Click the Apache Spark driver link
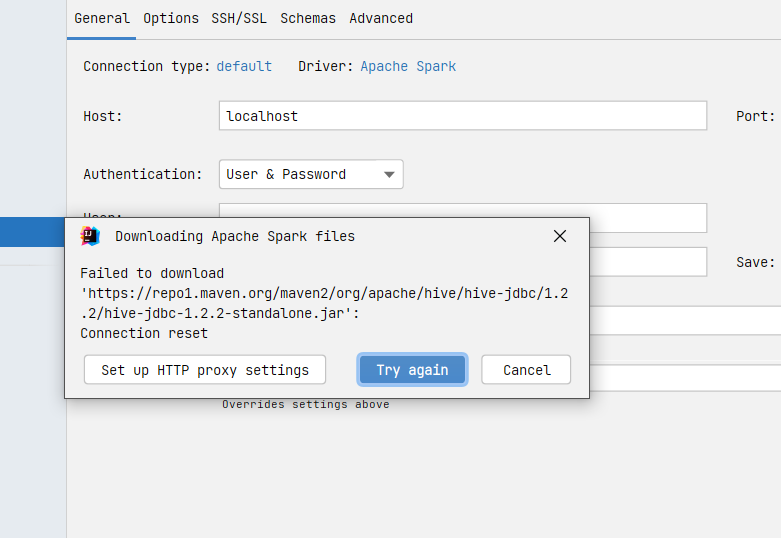This screenshot has height=538, width=781. (408, 66)
